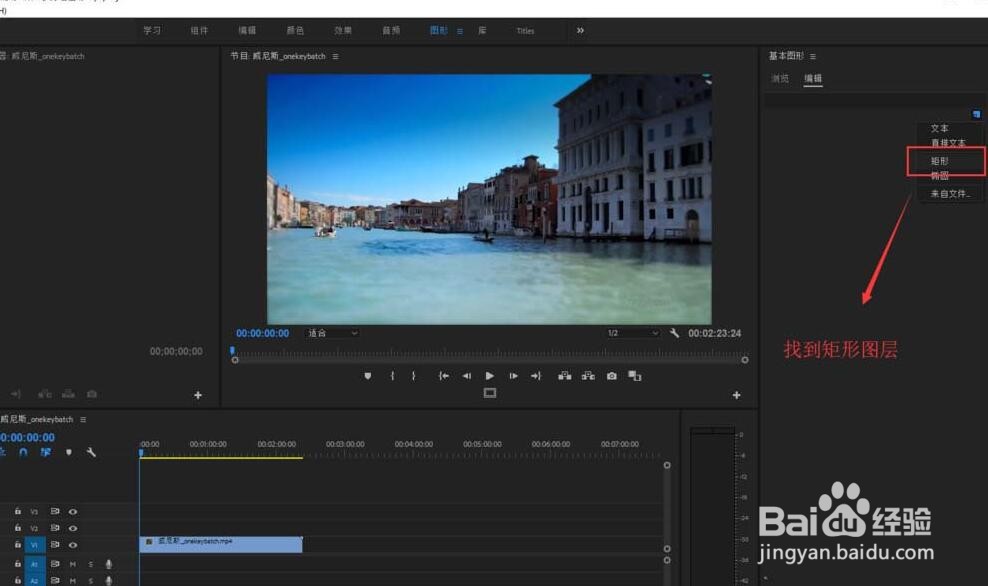This screenshot has height=586, width=988.
Task: Toggle safe margins icon below the play button
Action: pos(490,393)
